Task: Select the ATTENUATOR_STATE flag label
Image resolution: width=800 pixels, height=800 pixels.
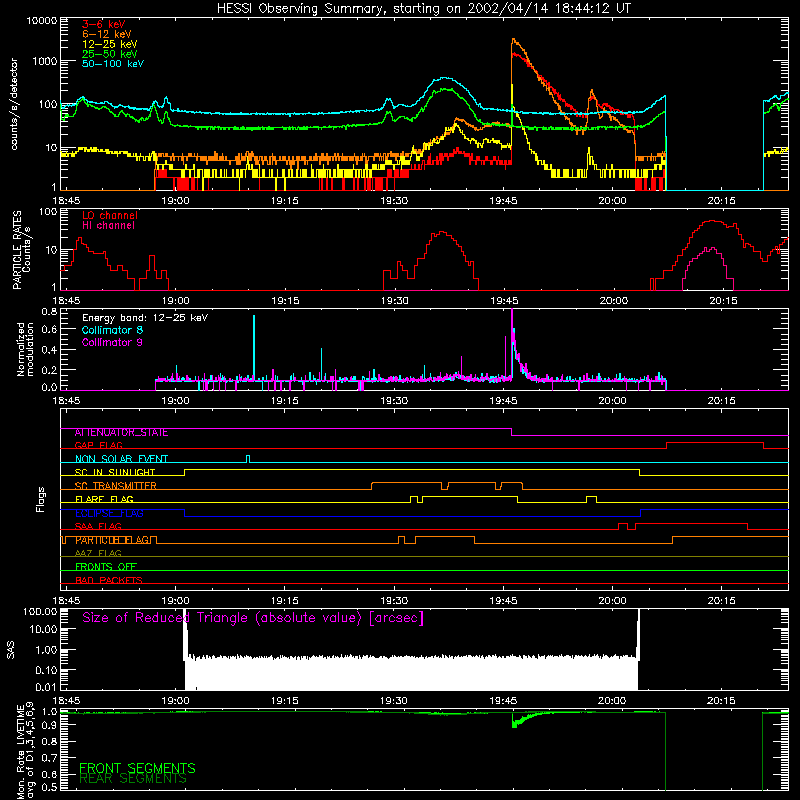Action: [x=121, y=433]
